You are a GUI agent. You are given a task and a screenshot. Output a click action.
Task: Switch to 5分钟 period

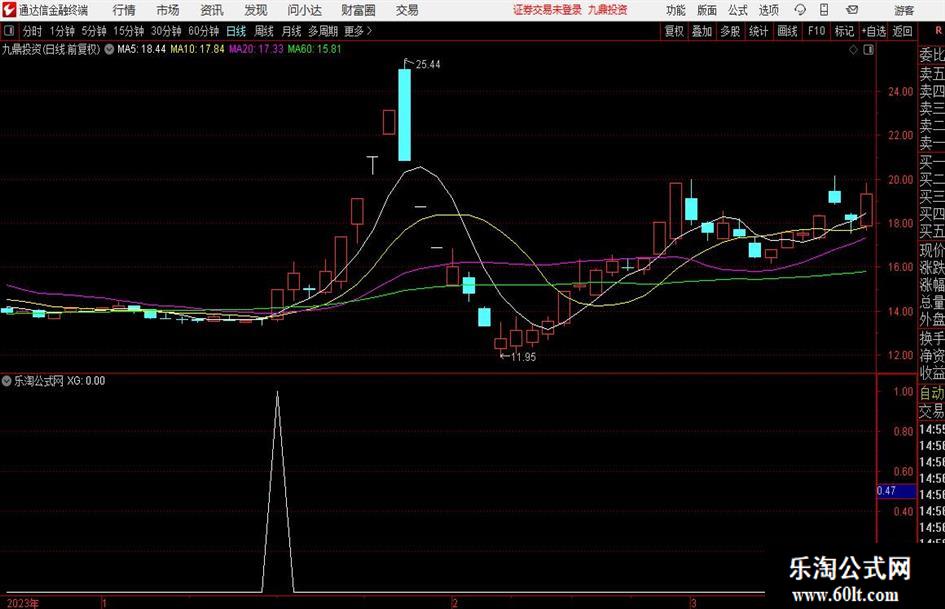tap(94, 31)
